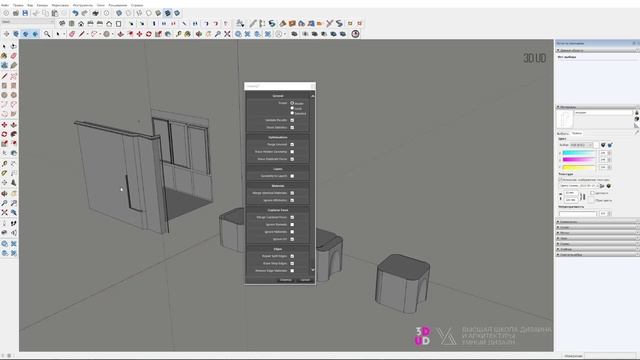
Task: Toggle the Merge Coplanar Faces checkbox
Action: click(x=292, y=218)
